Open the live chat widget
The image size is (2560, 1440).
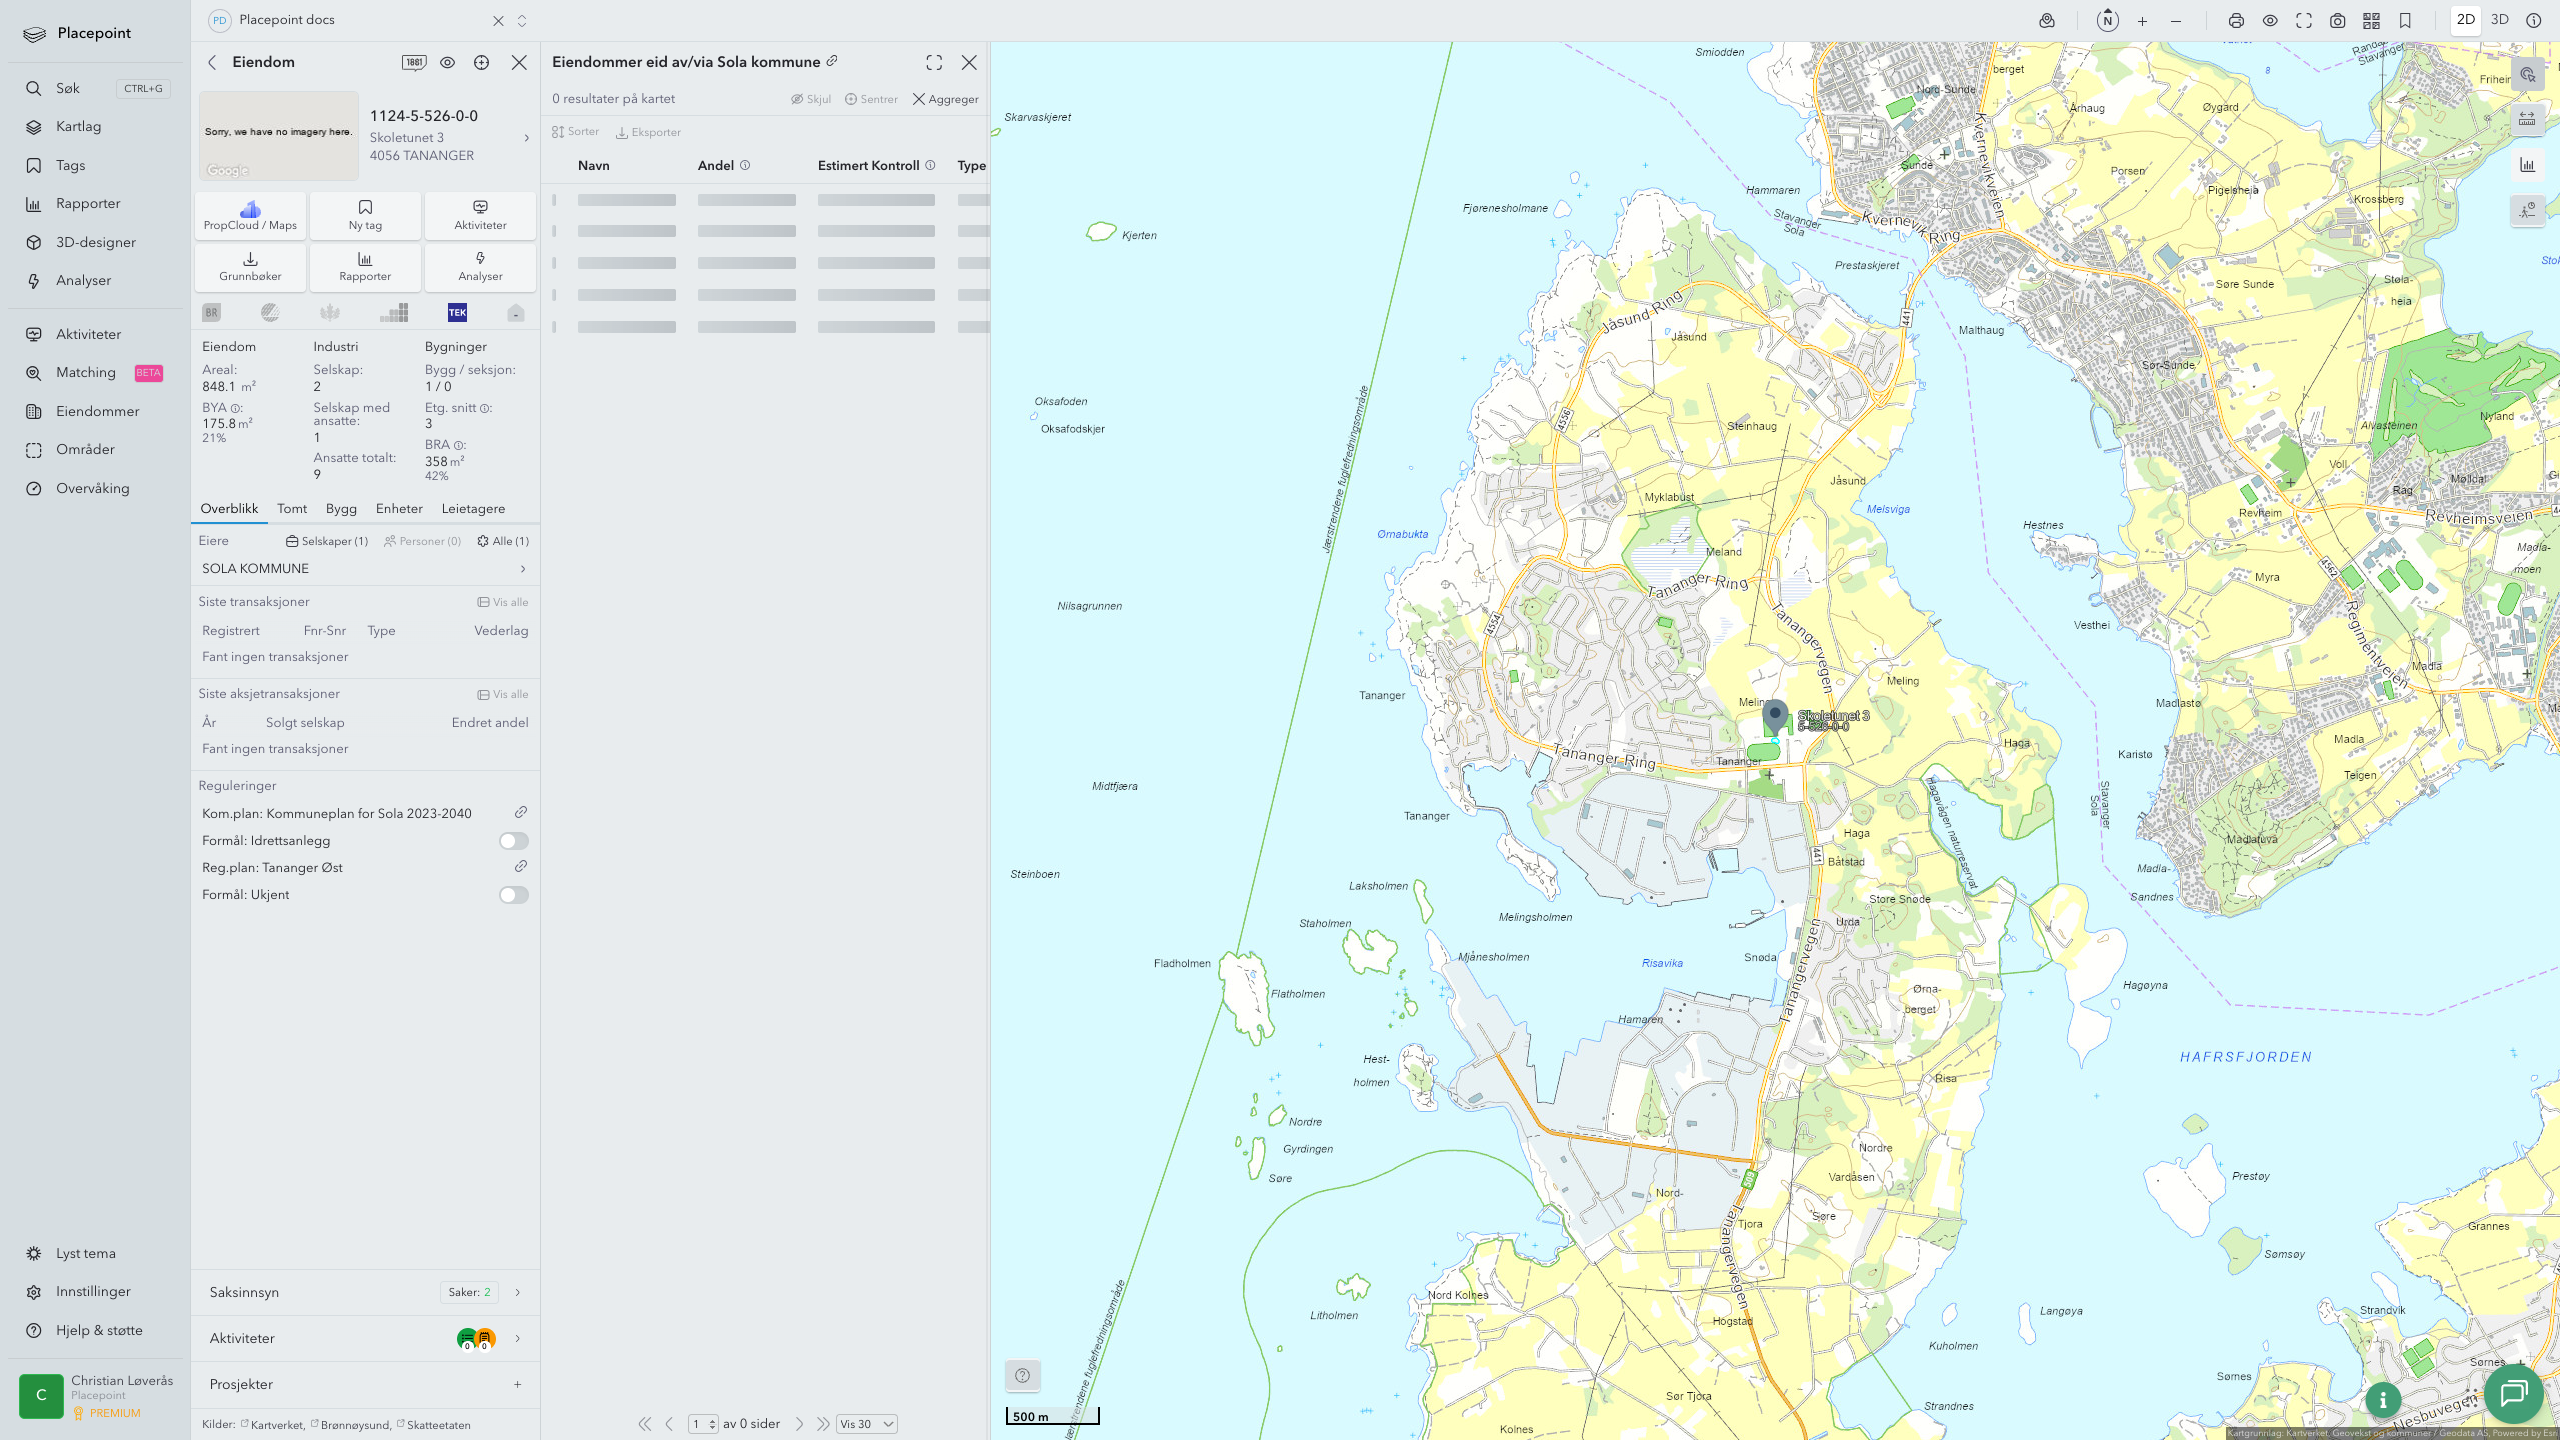2514,1393
